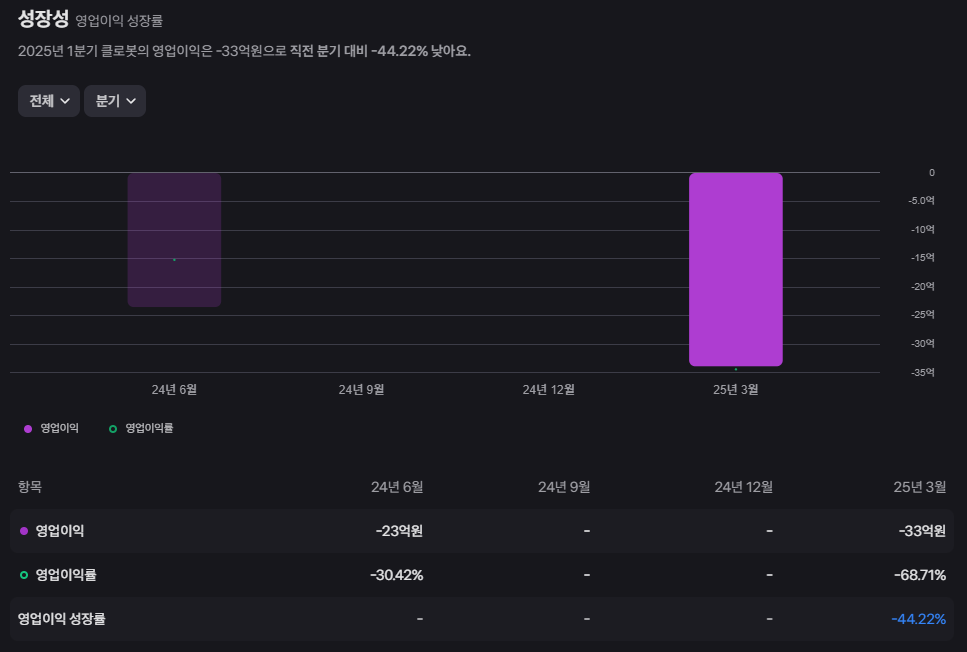The height and width of the screenshot is (652, 967).
Task: Click the green dot on 24년 6월 bar
Action: point(175,260)
